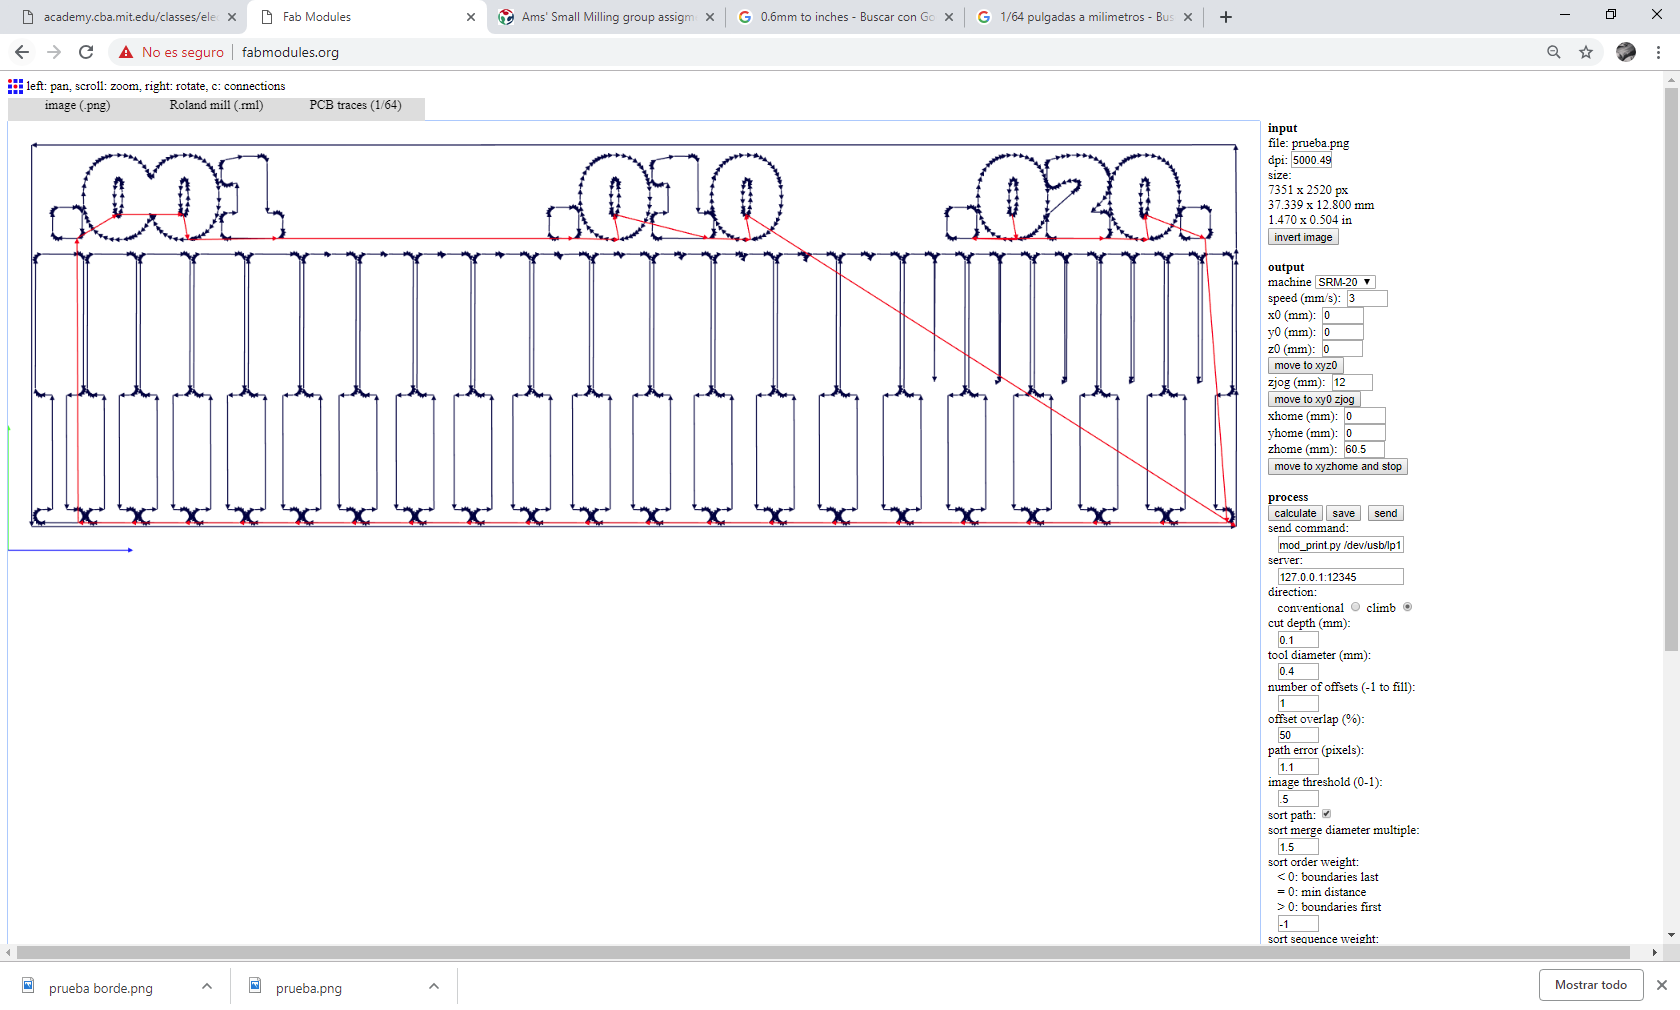Open a new browser tab
The width and height of the screenshot is (1680, 1010).
[x=1226, y=17]
